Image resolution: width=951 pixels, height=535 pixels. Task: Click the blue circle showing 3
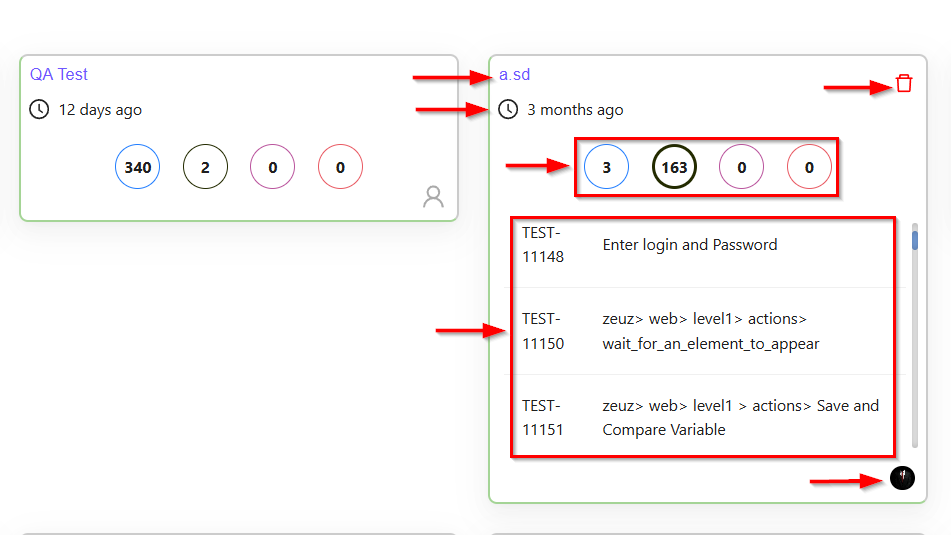[606, 167]
